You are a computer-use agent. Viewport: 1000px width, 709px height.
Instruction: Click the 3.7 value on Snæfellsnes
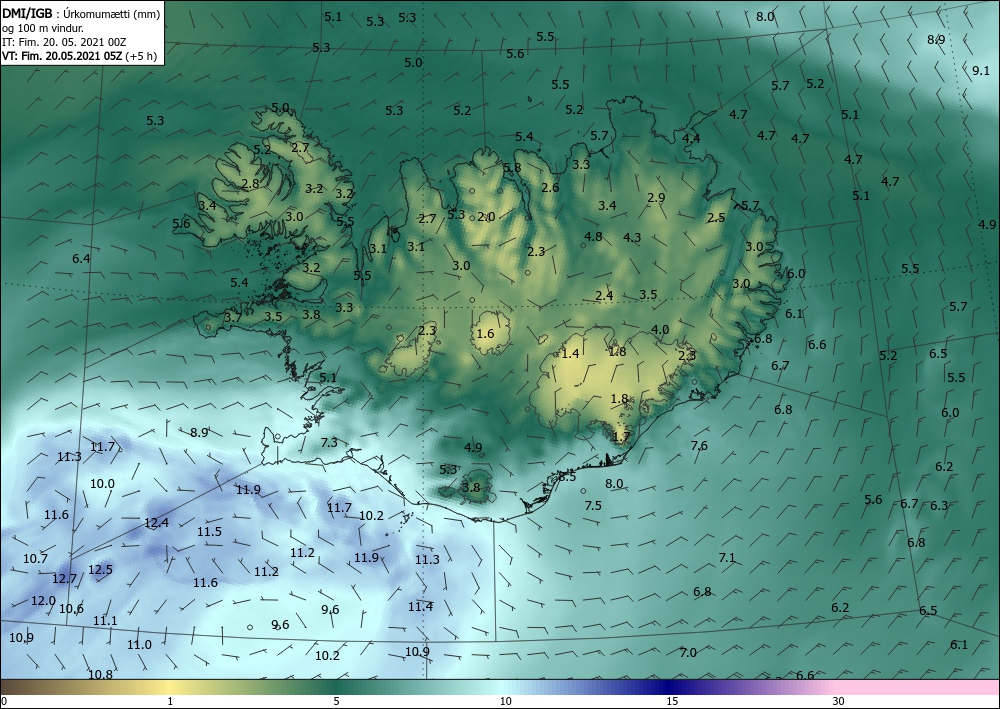(x=233, y=317)
